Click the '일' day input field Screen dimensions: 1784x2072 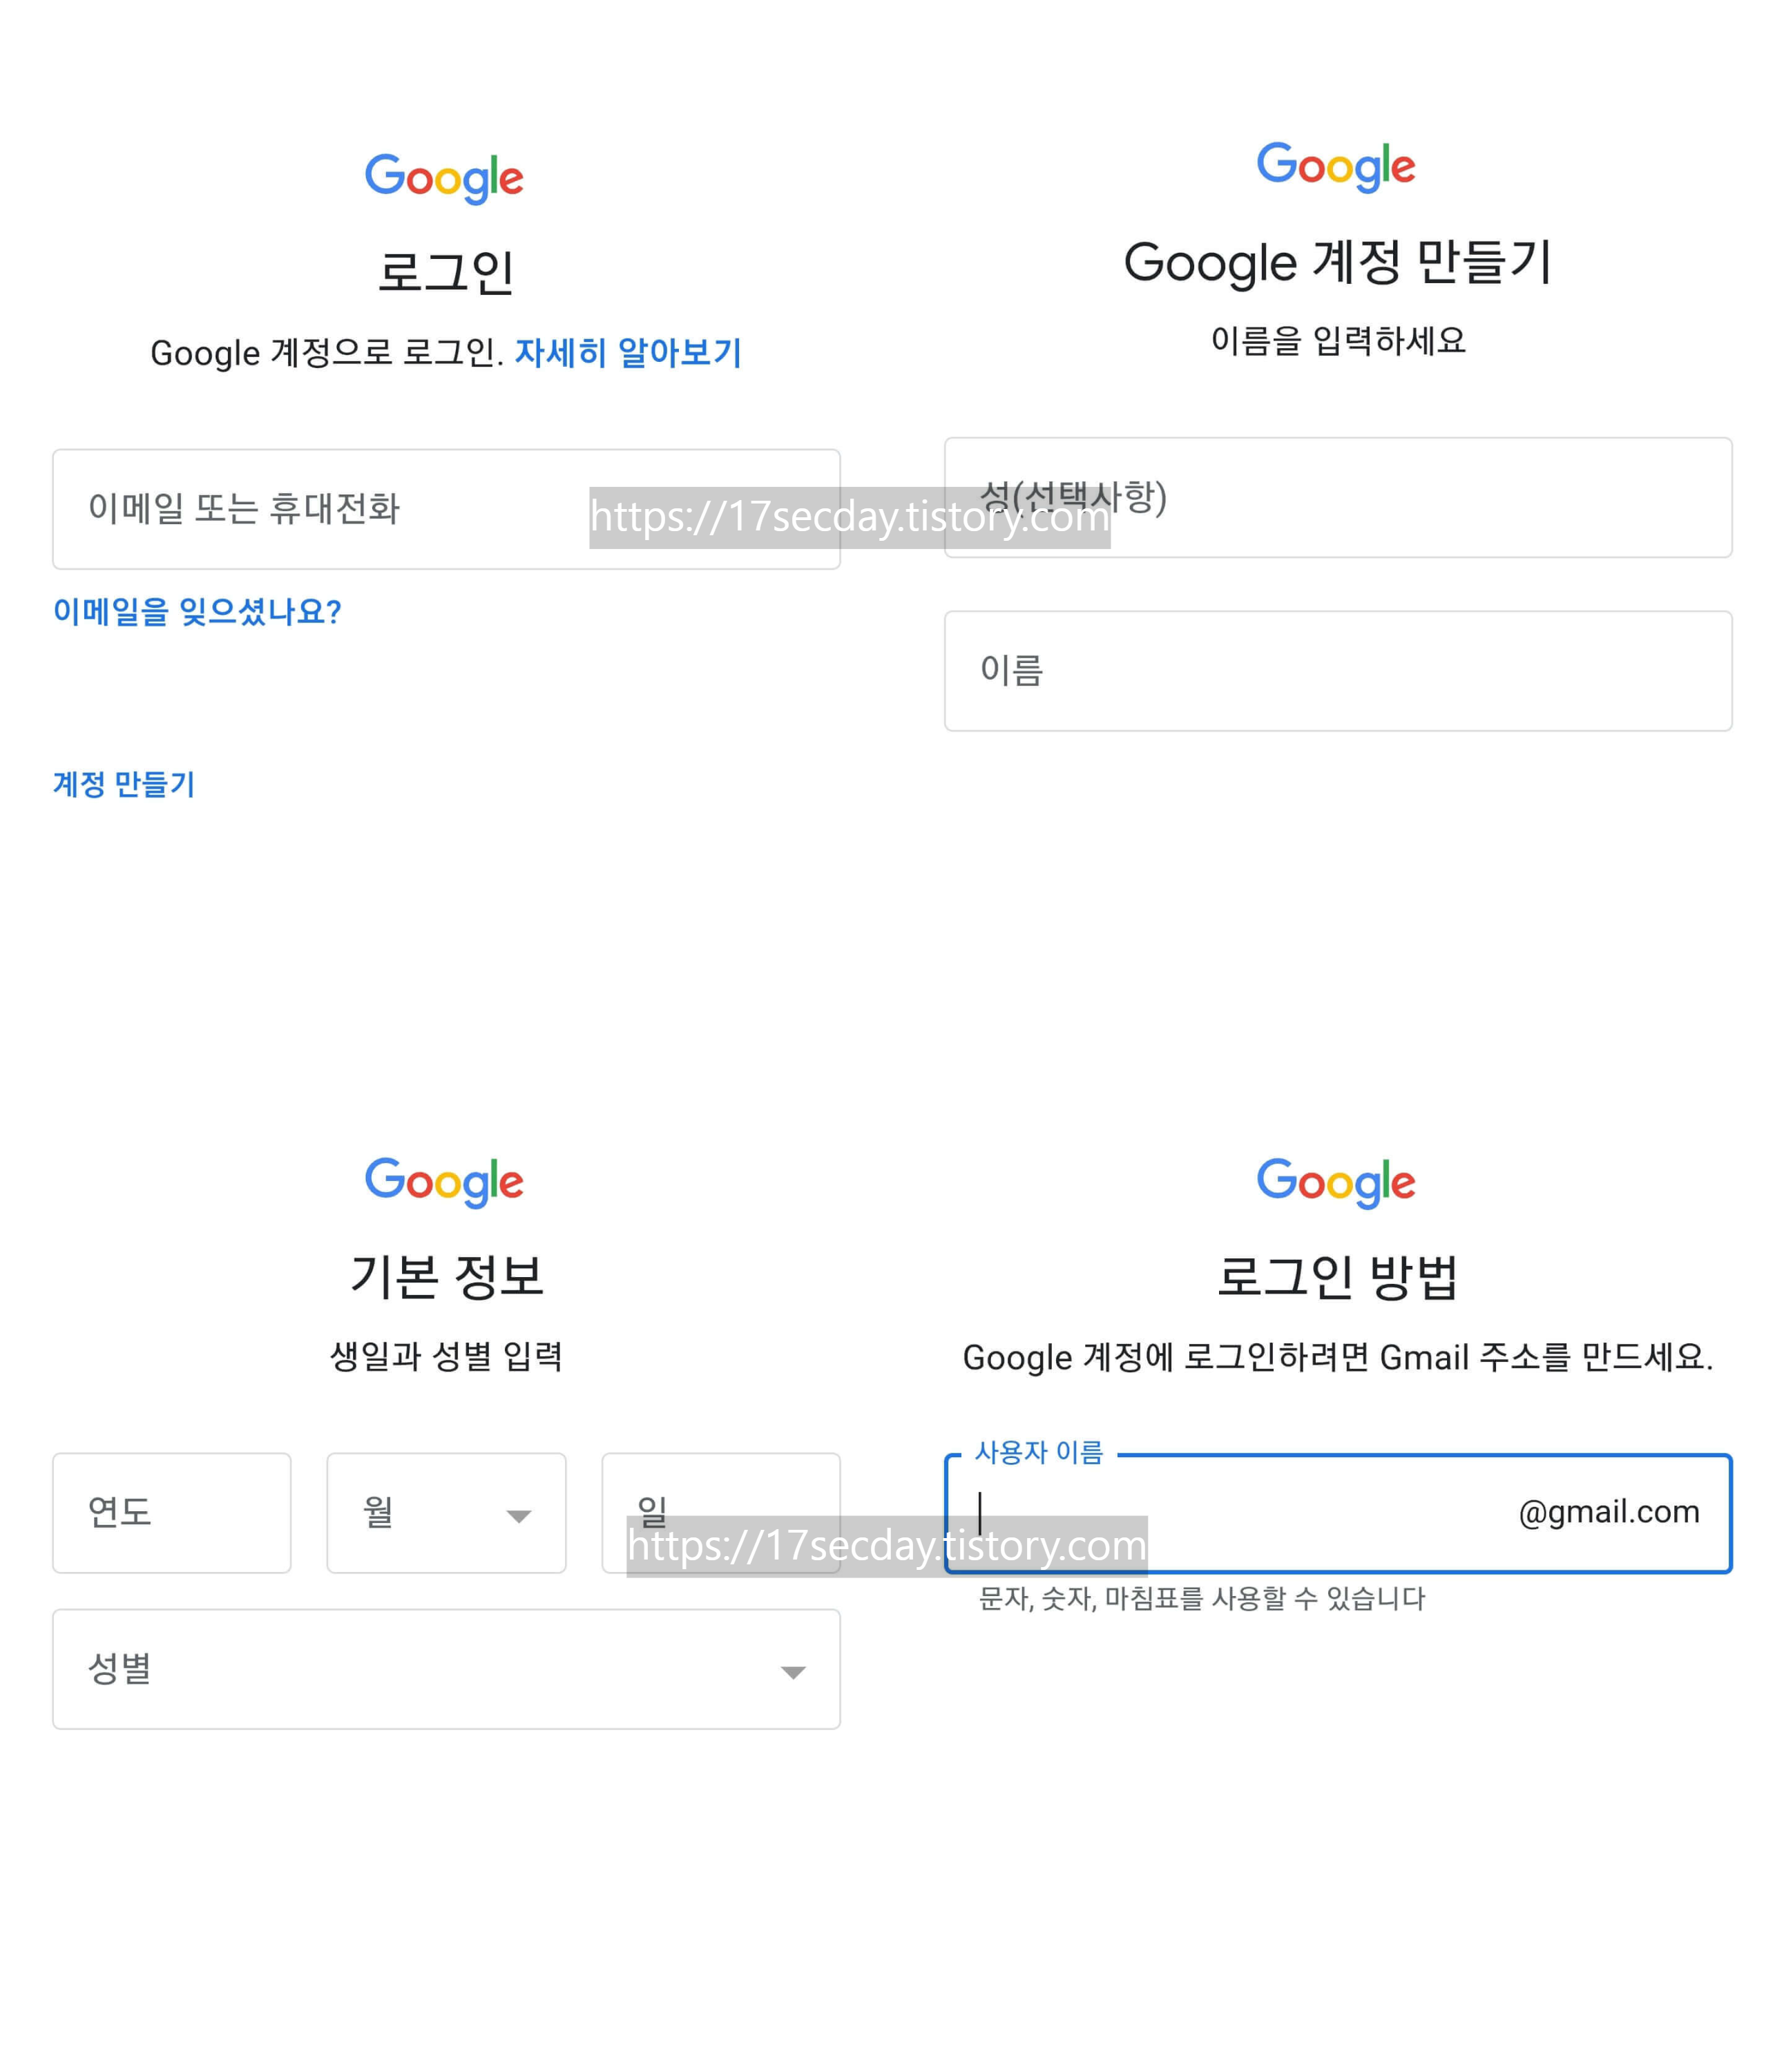(x=721, y=1513)
